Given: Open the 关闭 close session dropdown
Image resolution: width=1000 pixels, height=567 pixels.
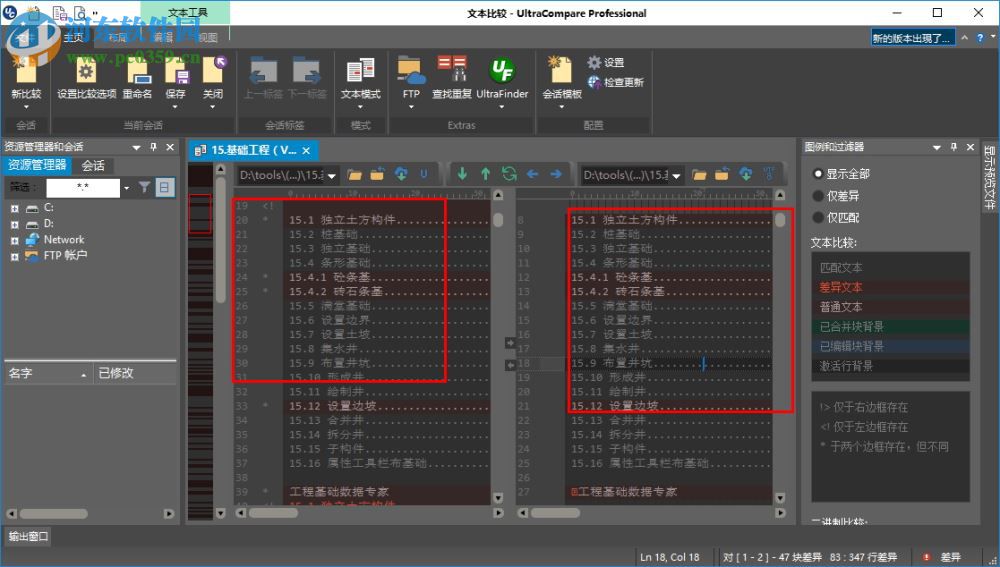Looking at the screenshot, I should 213,107.
